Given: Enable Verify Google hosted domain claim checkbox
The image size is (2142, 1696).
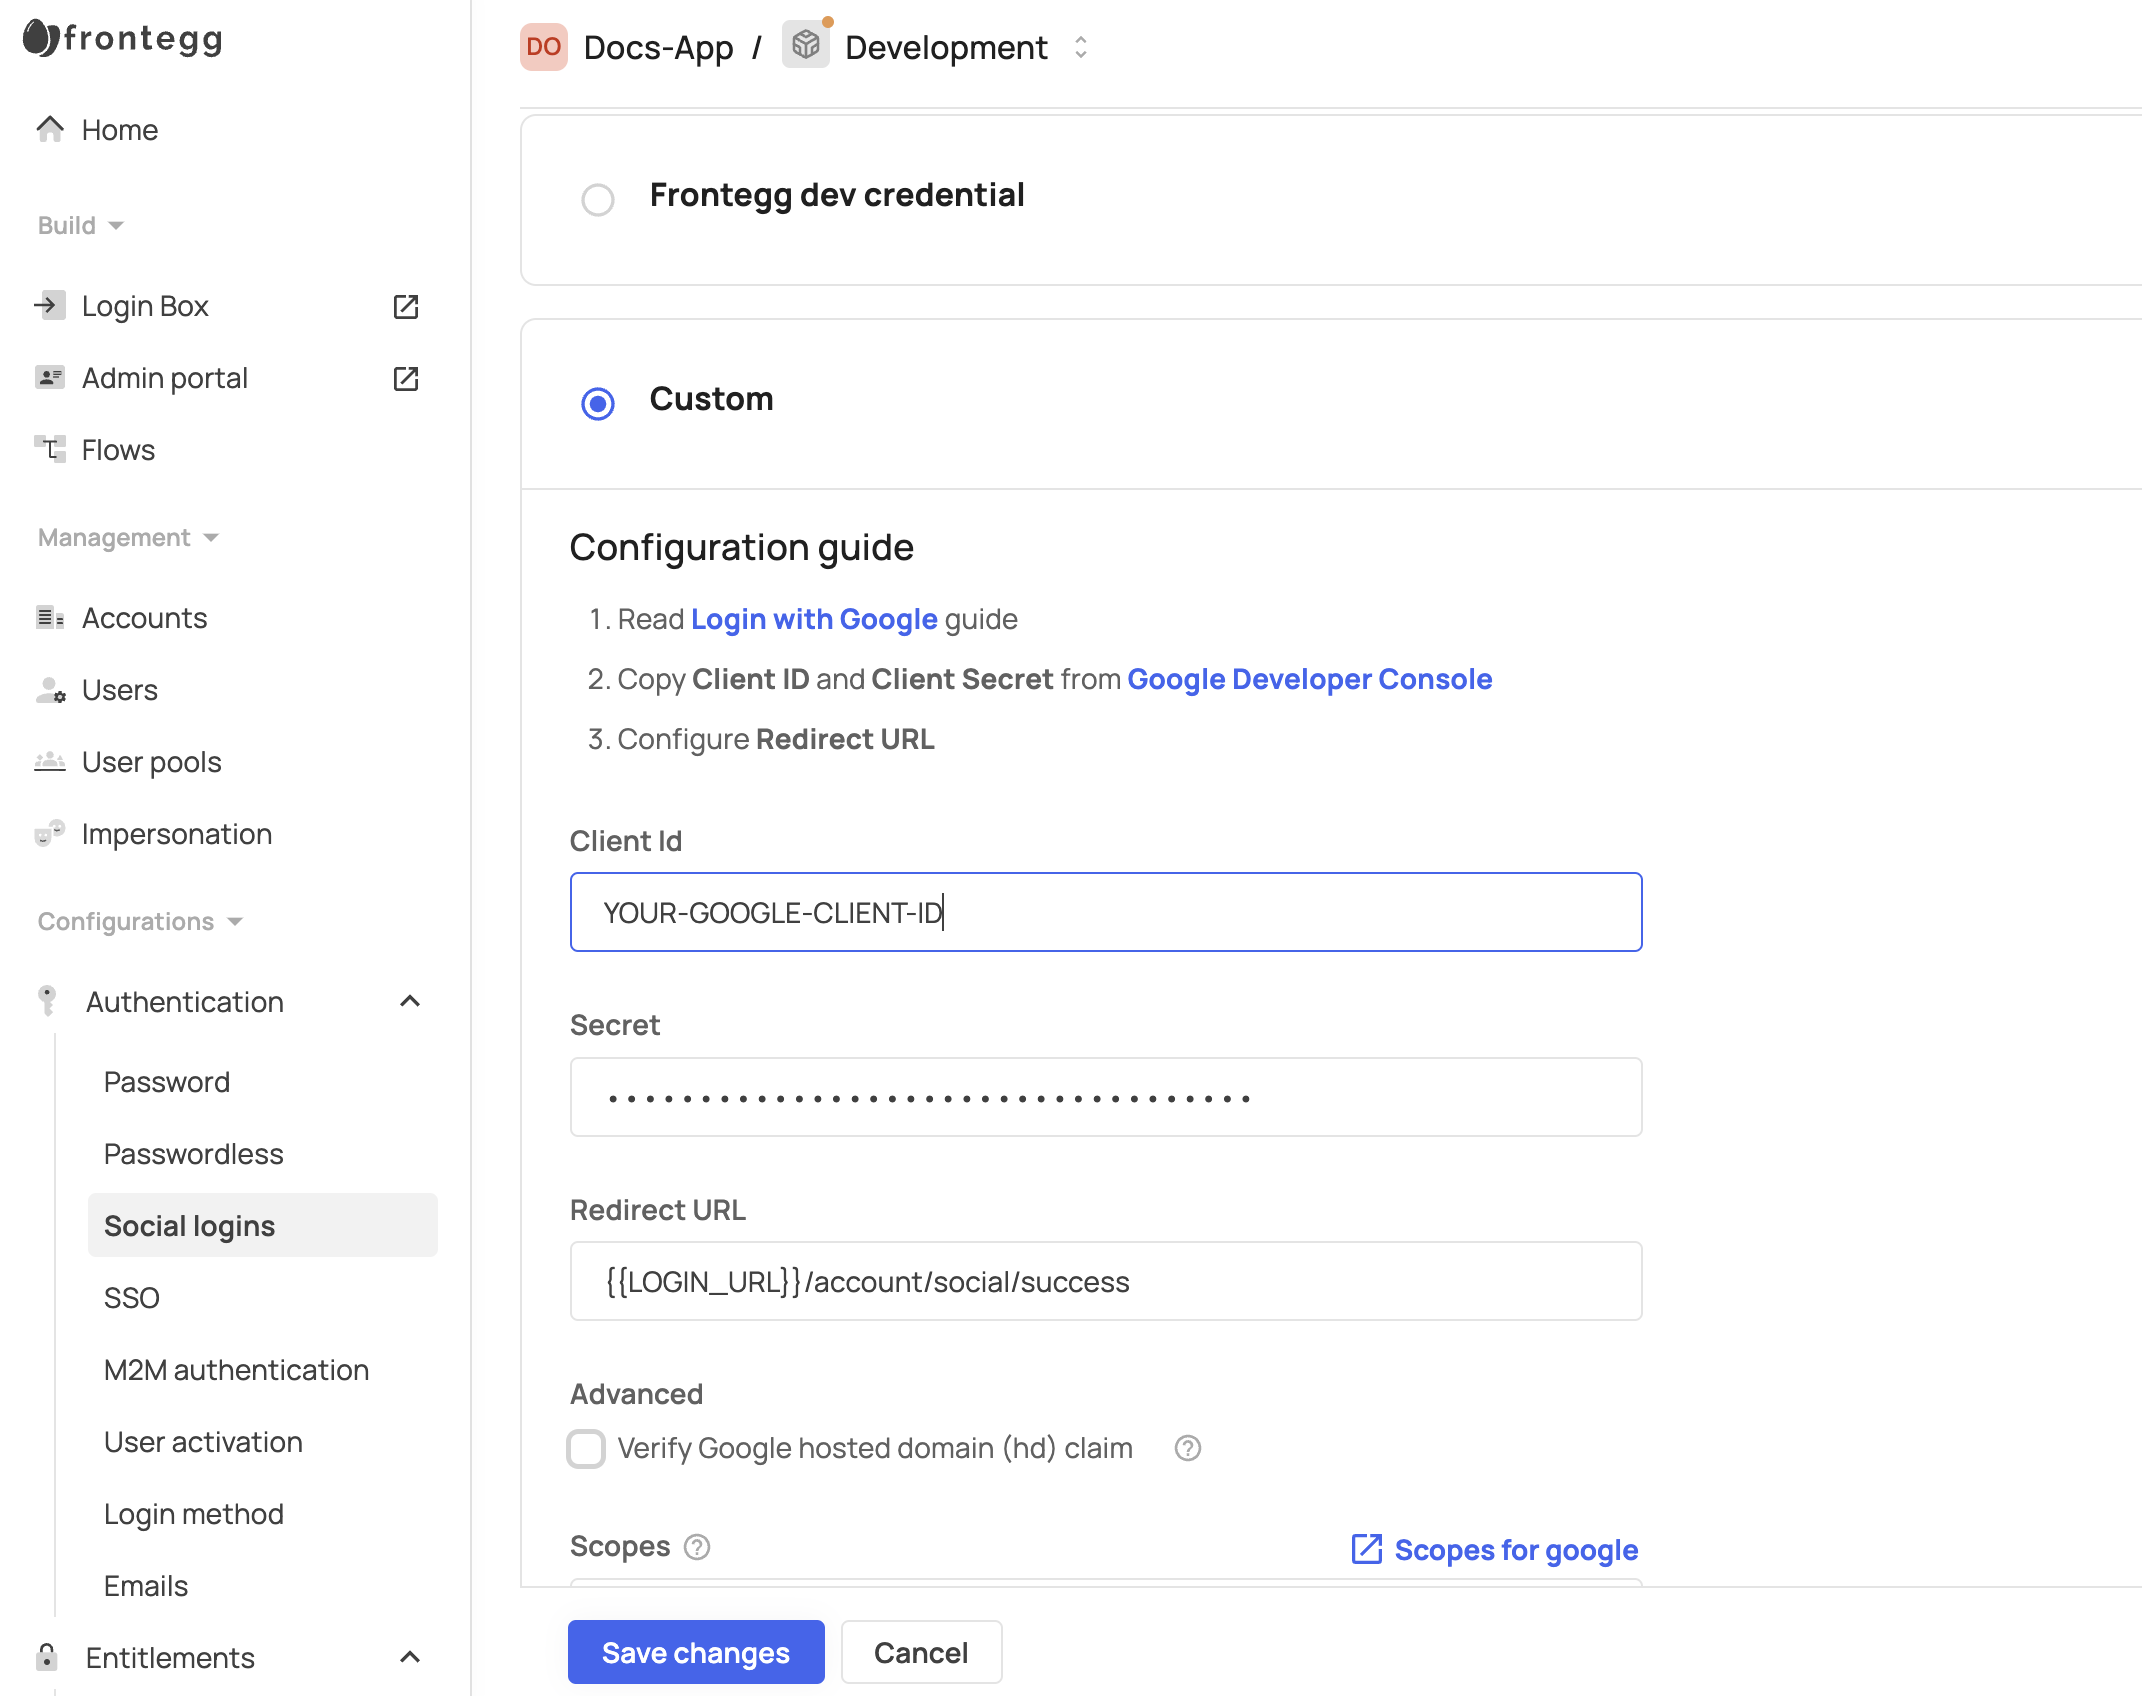Looking at the screenshot, I should coord(586,1448).
